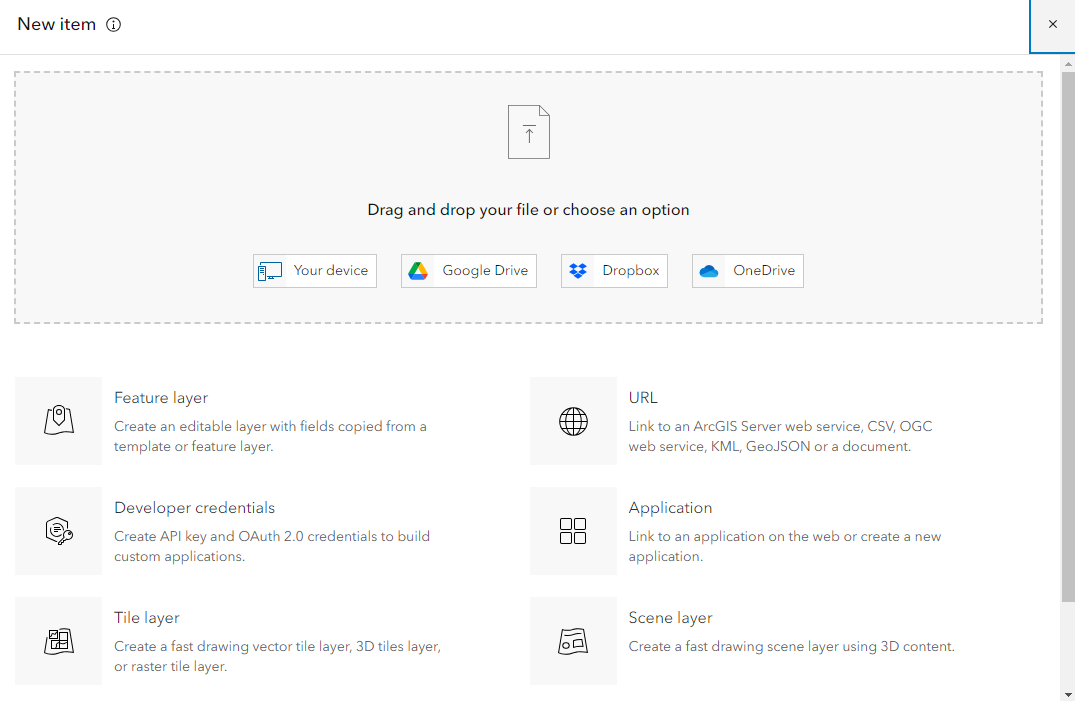Screen dimensions: 1075x701
Task: Select Dropbox as file source
Action: click(x=614, y=271)
